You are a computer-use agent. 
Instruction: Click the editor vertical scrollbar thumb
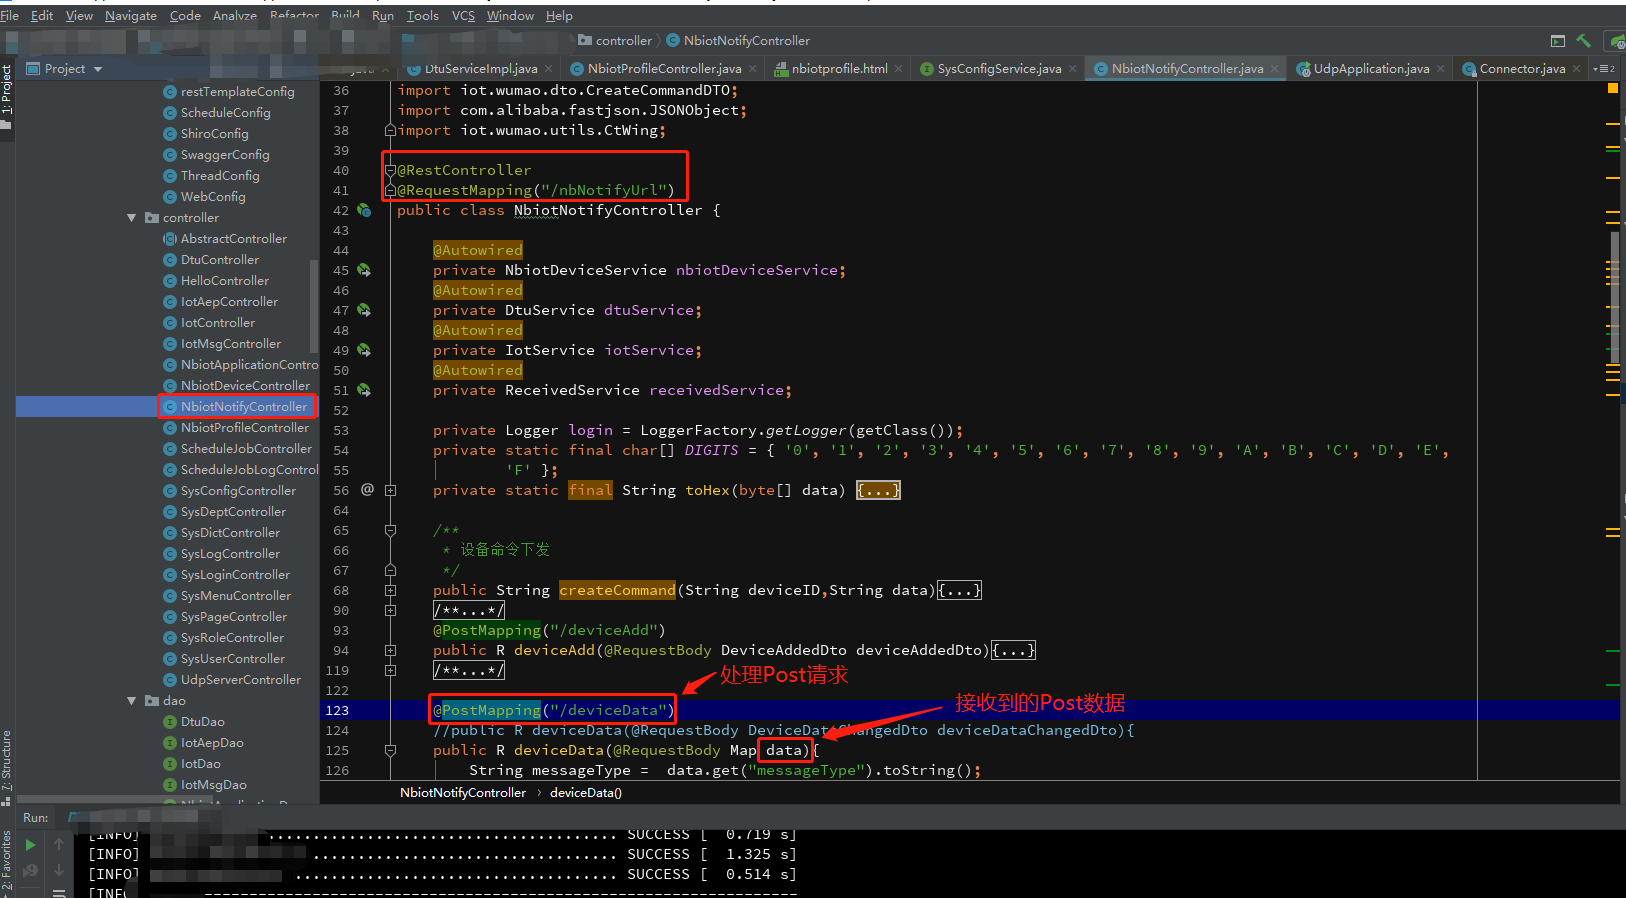pyautogui.click(x=1615, y=297)
